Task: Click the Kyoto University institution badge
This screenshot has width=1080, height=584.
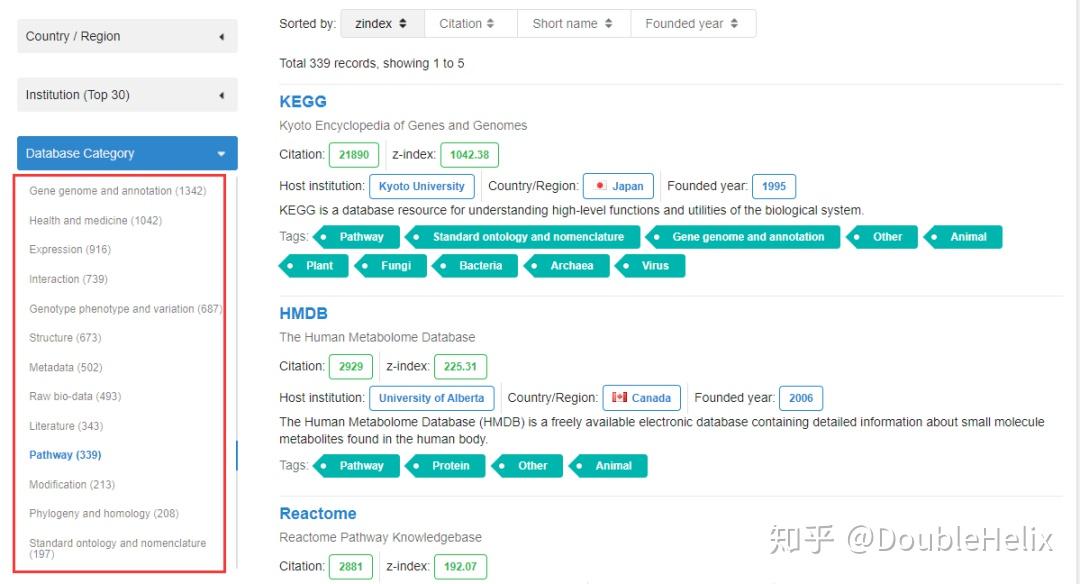Action: pyautogui.click(x=421, y=186)
